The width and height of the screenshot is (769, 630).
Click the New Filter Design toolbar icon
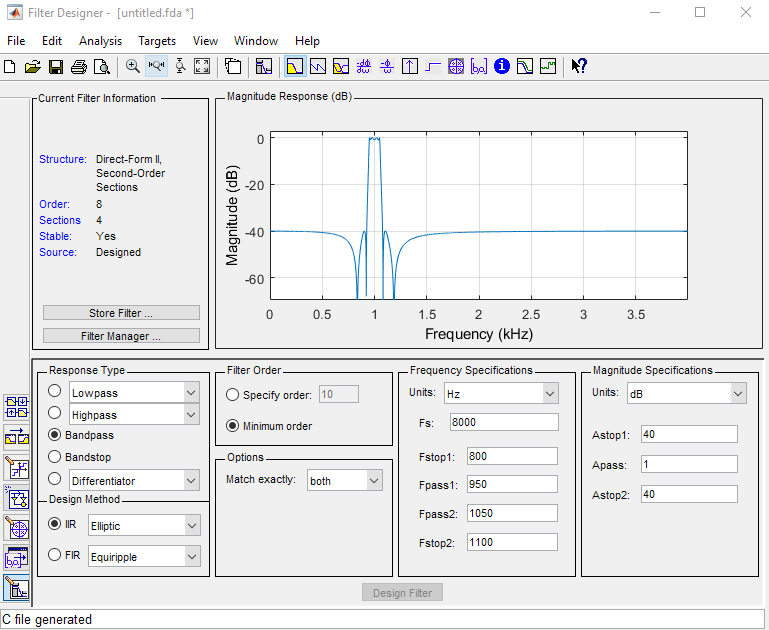click(9, 66)
